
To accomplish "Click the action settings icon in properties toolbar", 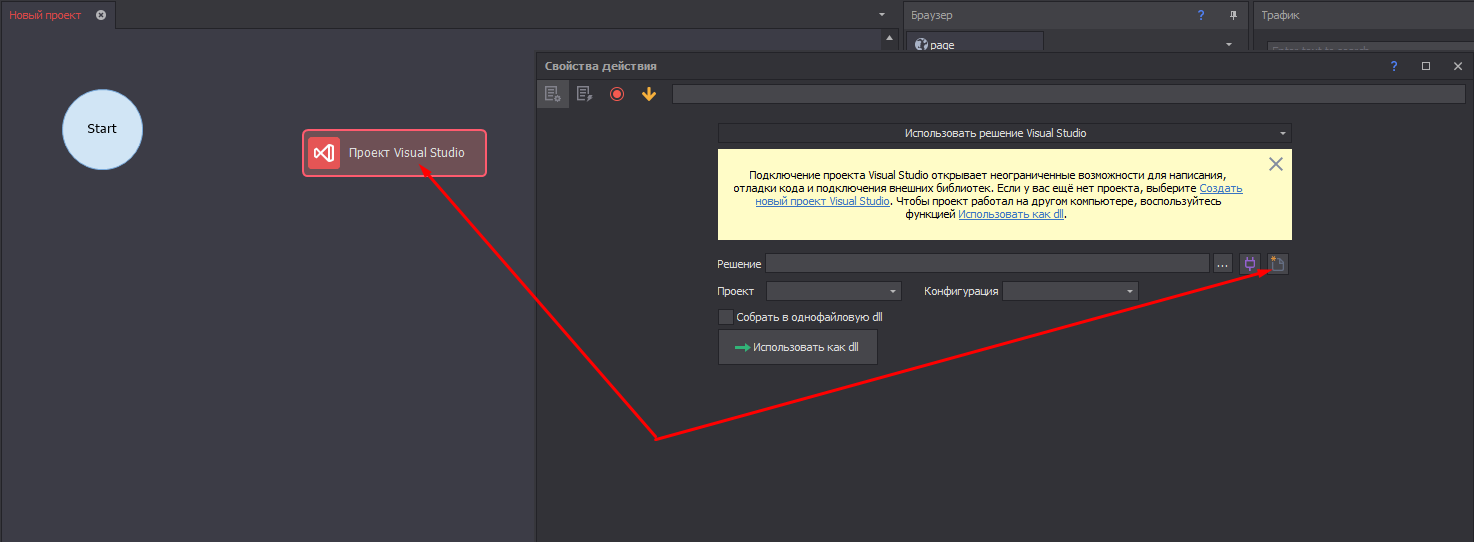I will point(552,94).
